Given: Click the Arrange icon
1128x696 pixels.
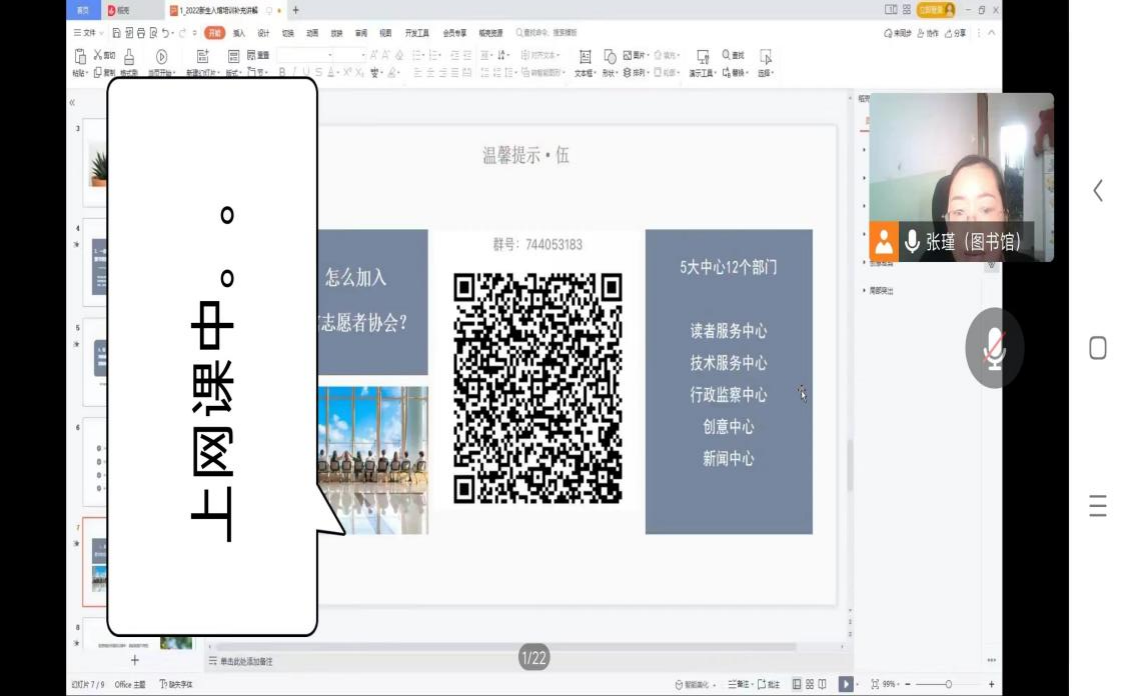Looking at the screenshot, I should click(627, 73).
